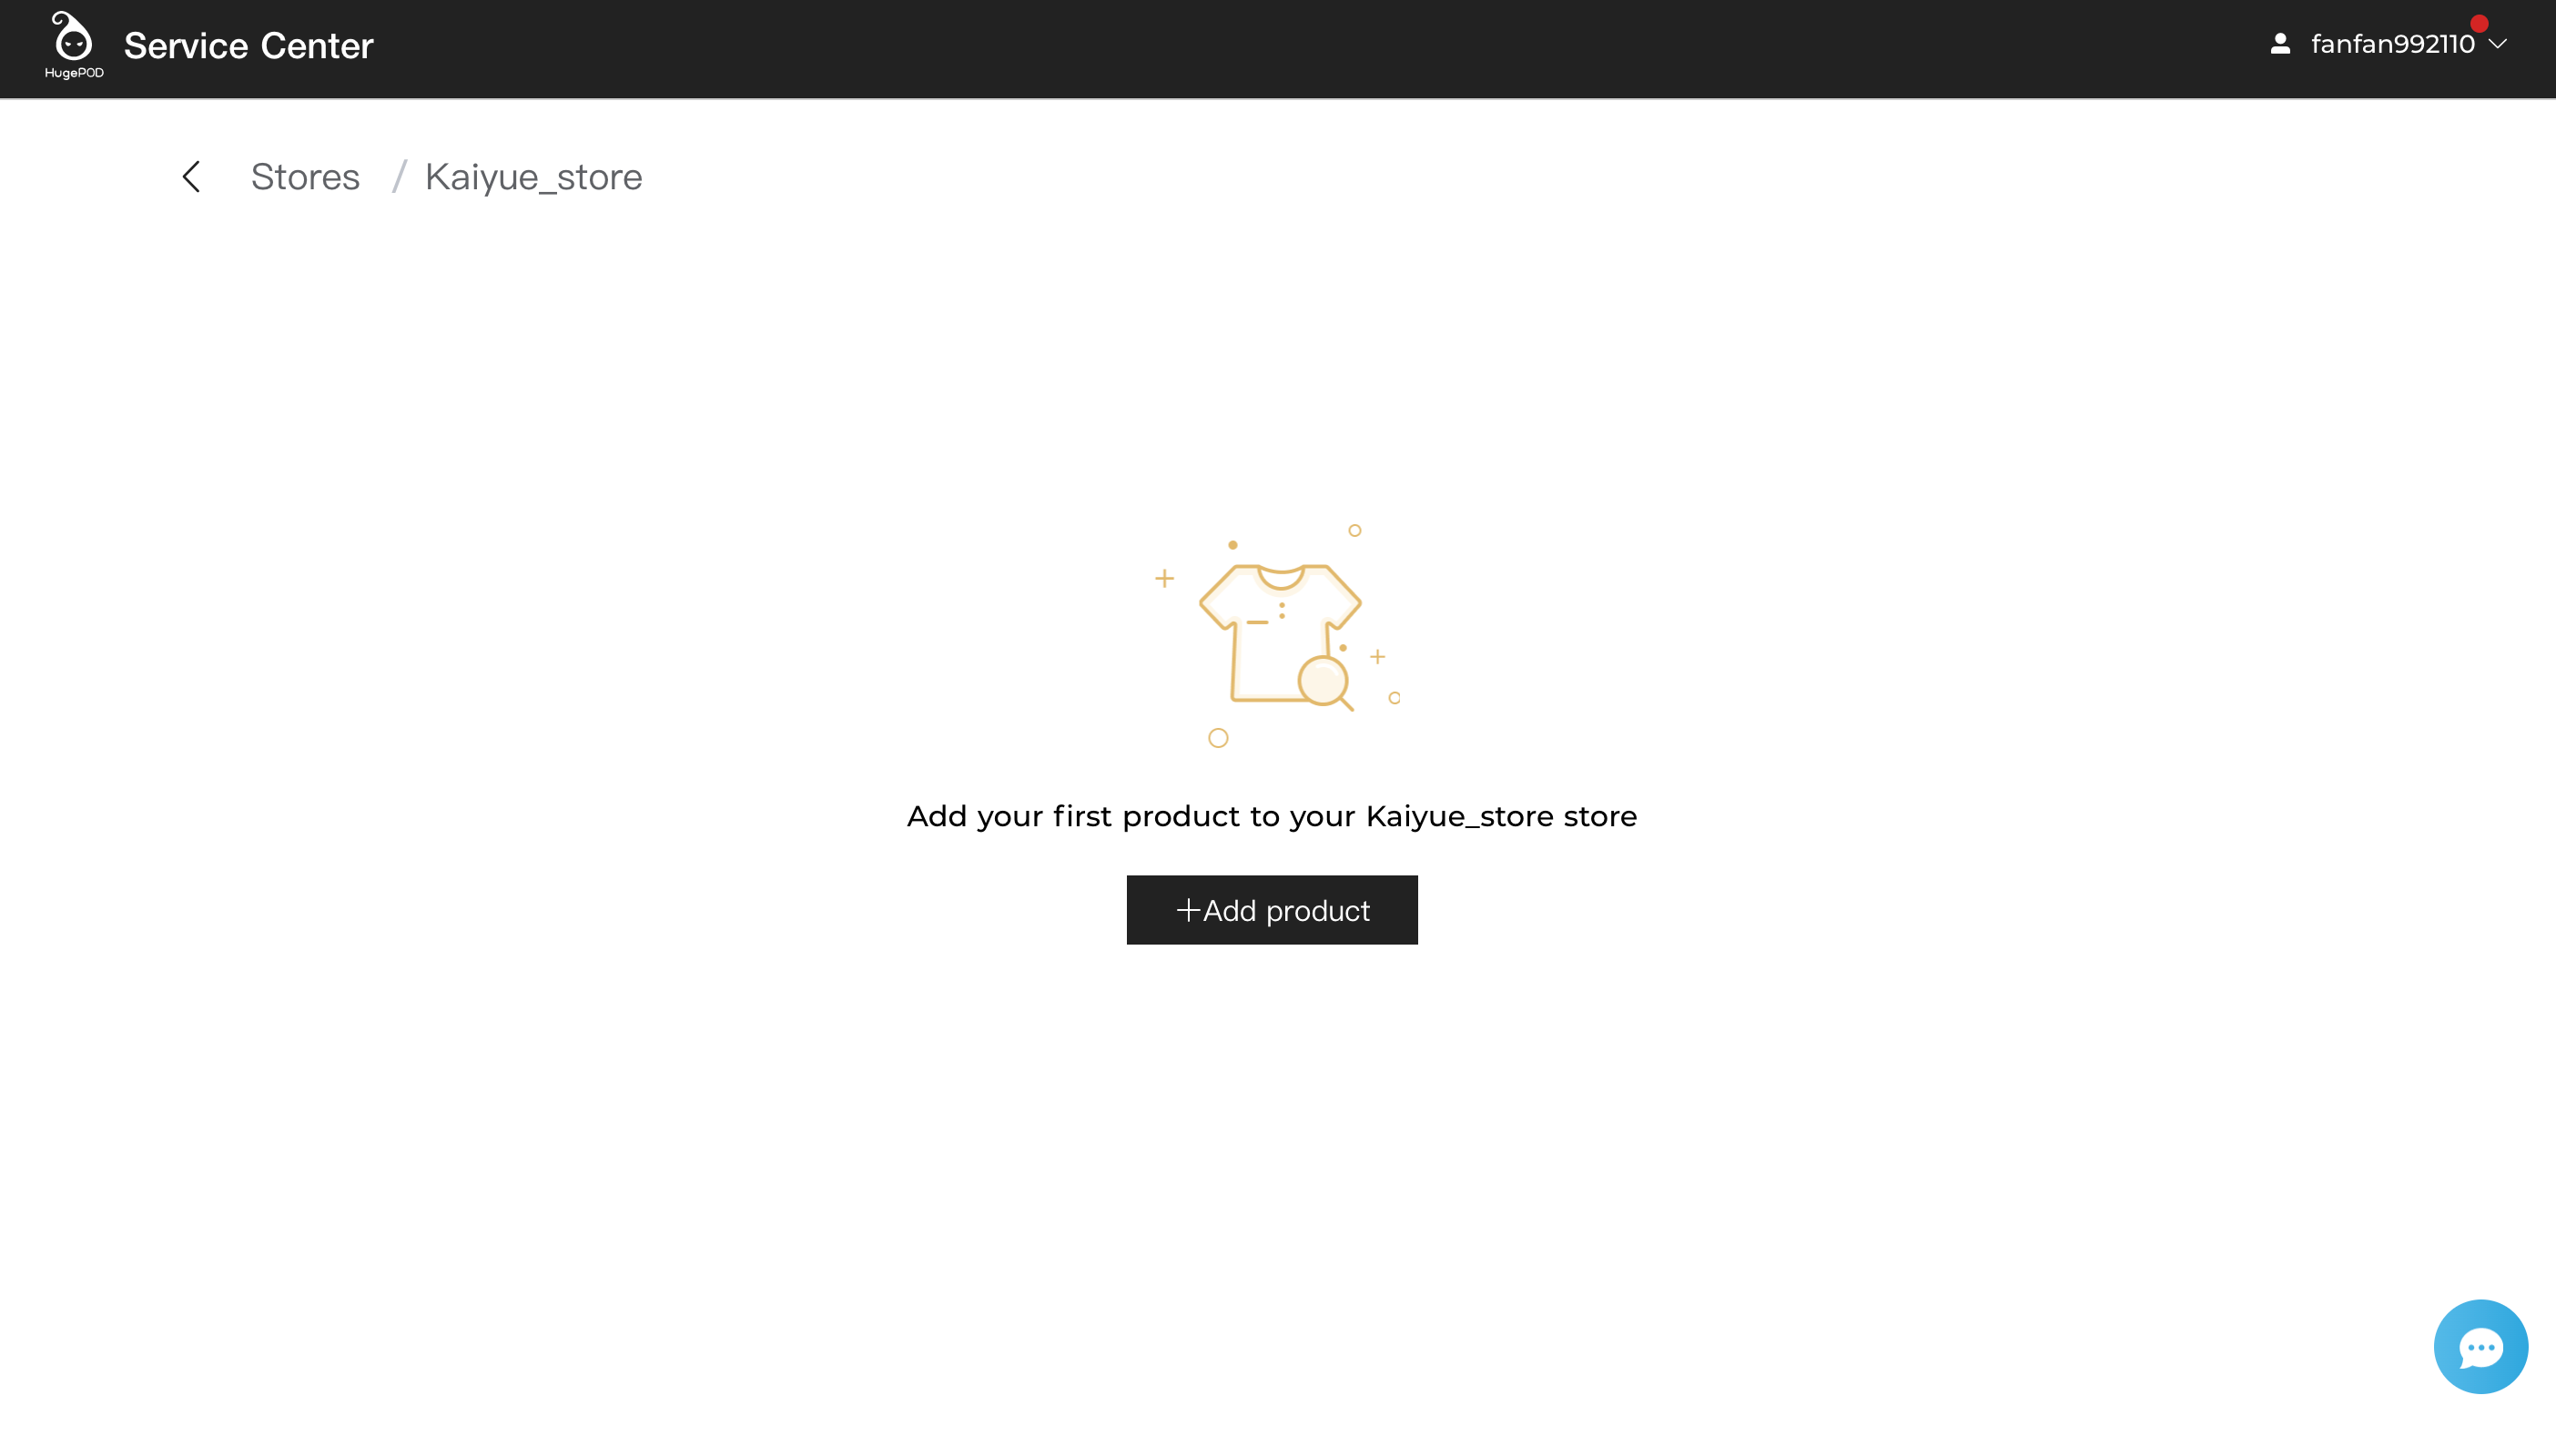Open the fanfan992110 account menu
This screenshot has width=2556, height=1456.
[x=2392, y=44]
